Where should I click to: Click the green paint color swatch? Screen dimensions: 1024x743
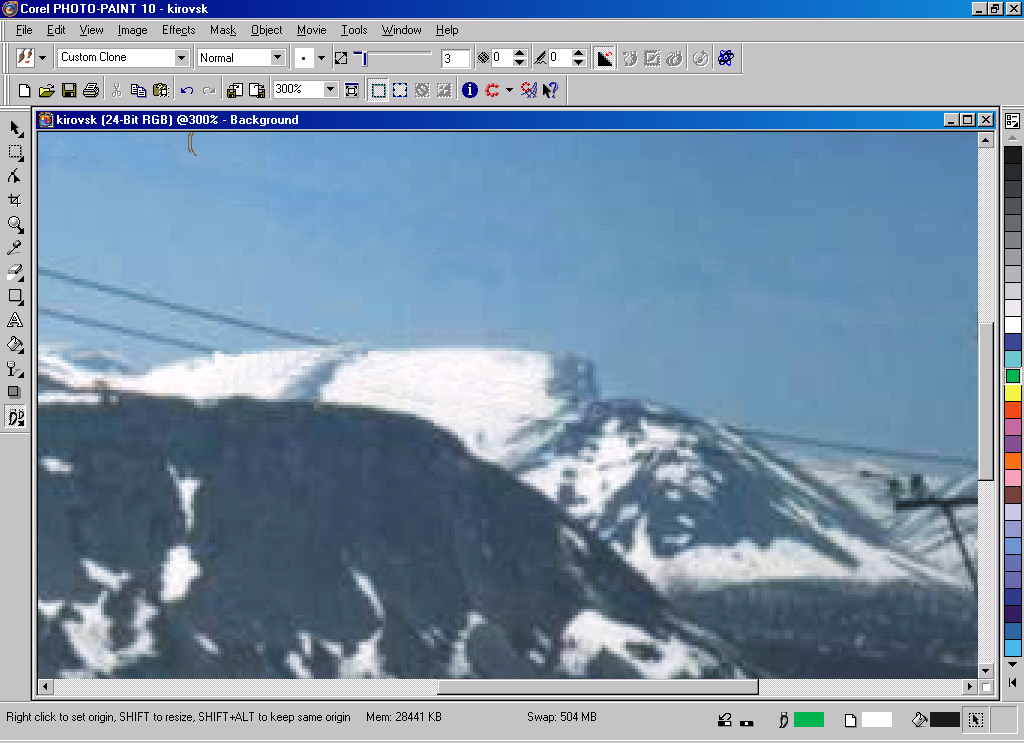pos(808,719)
